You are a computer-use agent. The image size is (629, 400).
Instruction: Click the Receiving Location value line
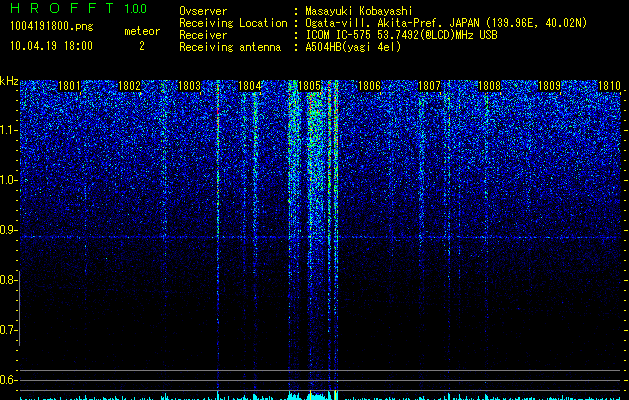tap(446, 24)
